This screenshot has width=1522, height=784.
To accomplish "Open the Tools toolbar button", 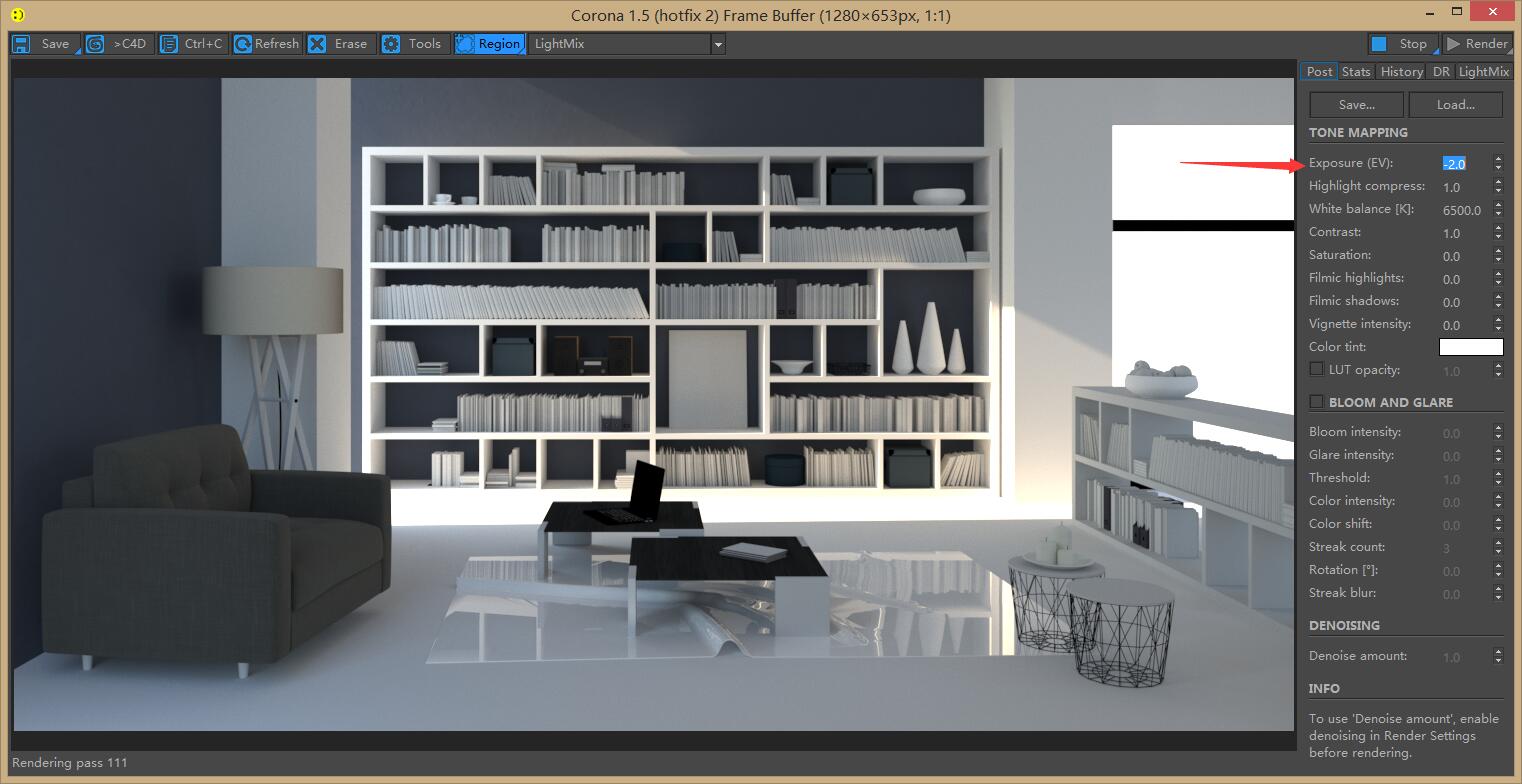I will [414, 44].
